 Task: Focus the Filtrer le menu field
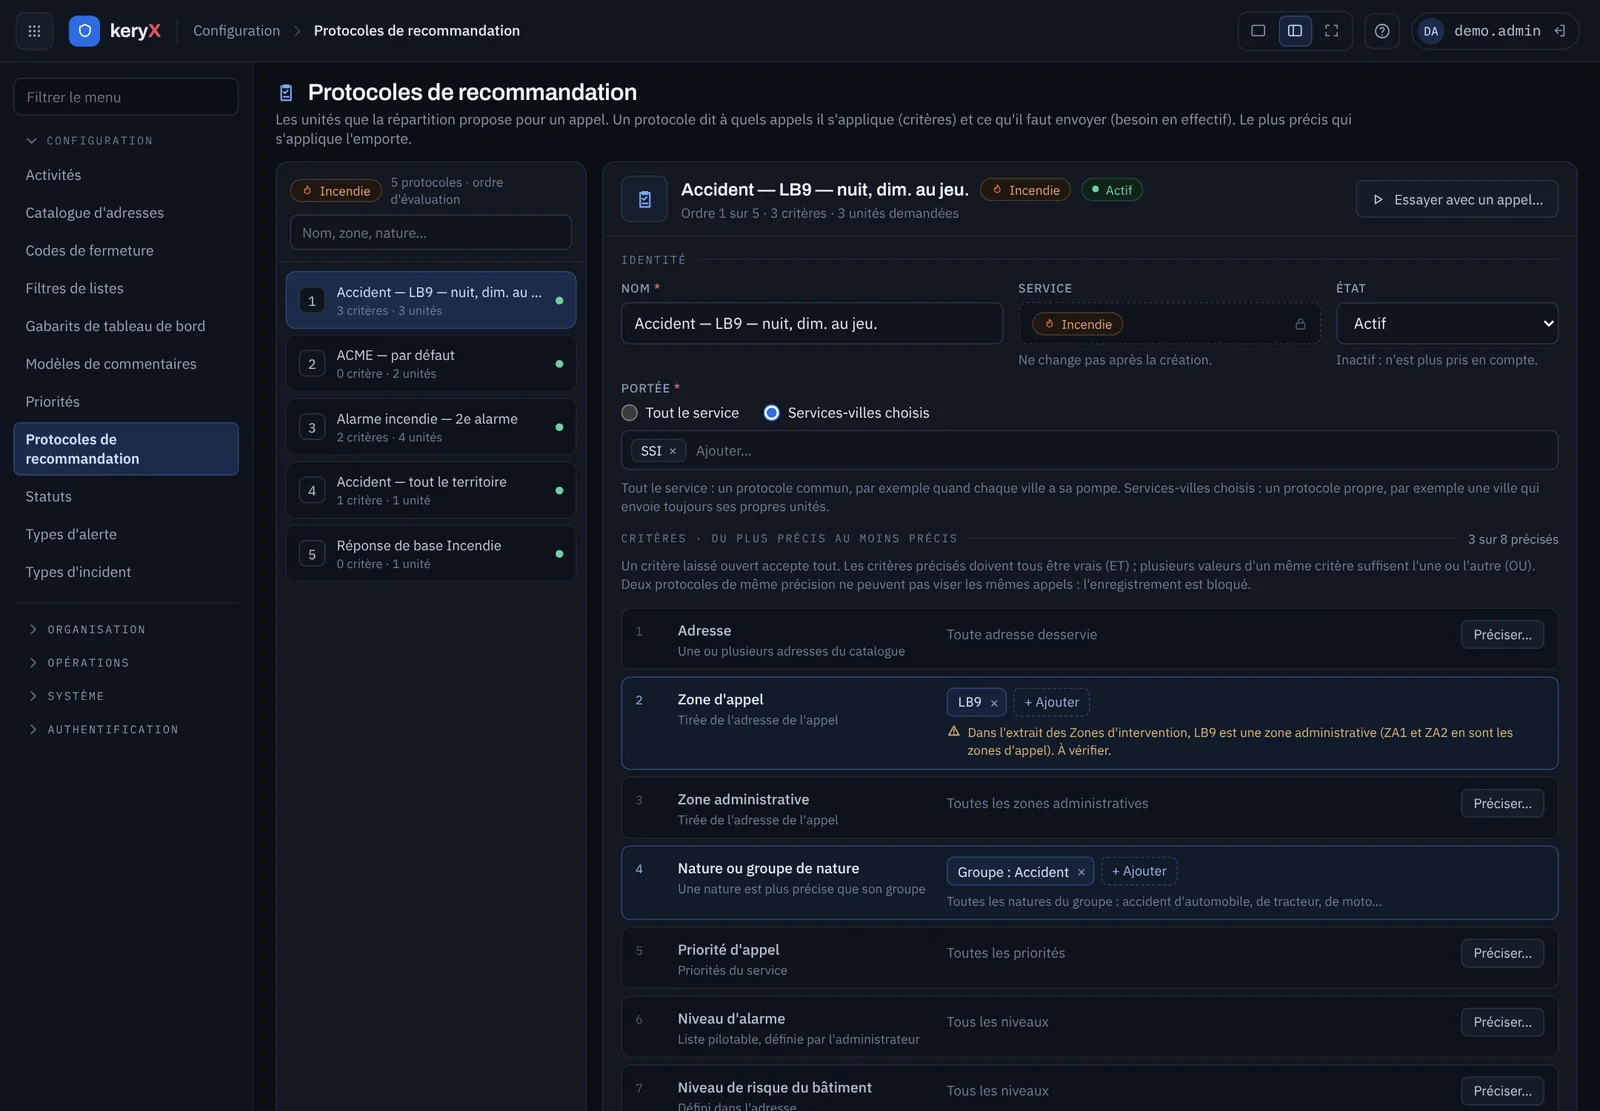pos(126,97)
